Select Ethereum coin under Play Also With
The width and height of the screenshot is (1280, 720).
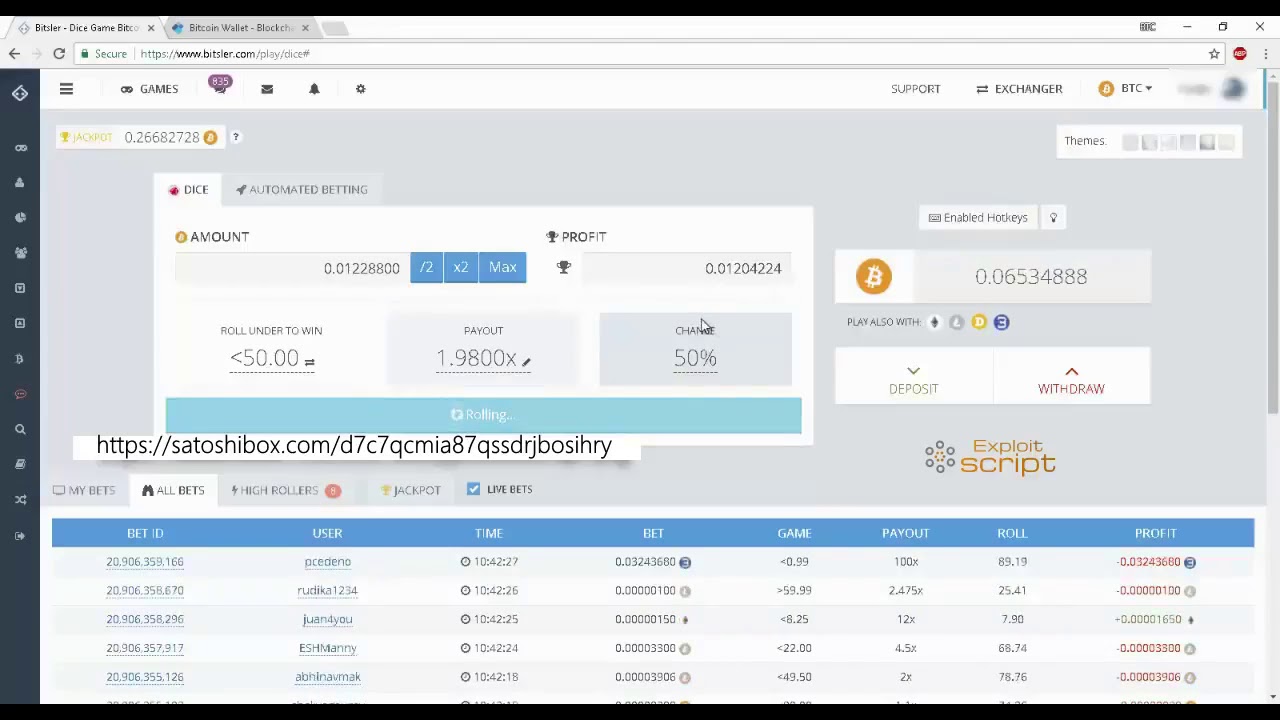click(x=934, y=322)
